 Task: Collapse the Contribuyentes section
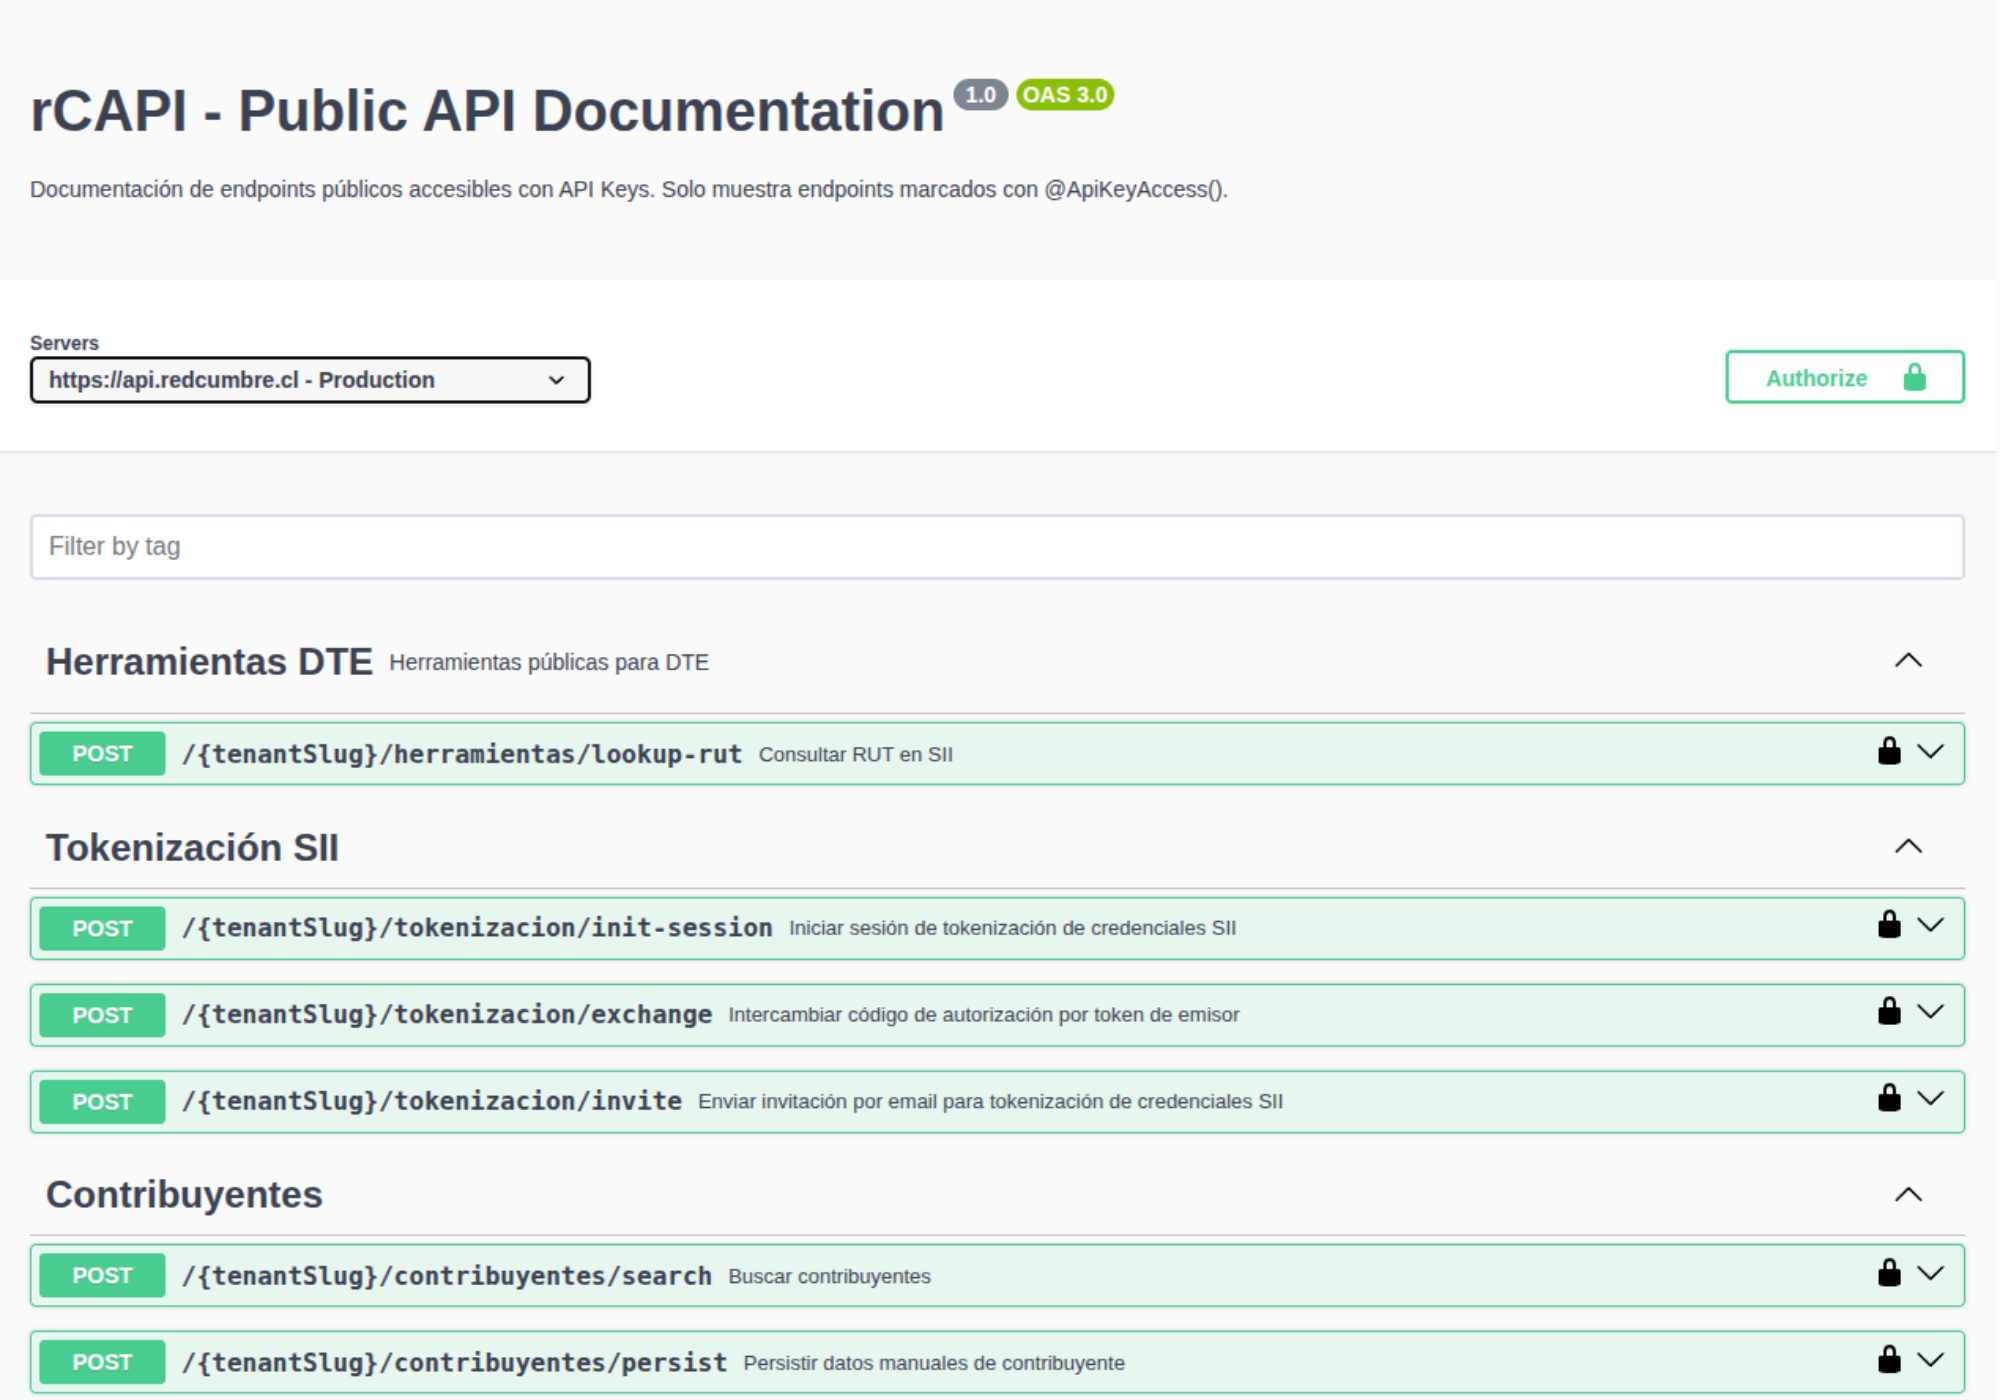point(1908,1195)
